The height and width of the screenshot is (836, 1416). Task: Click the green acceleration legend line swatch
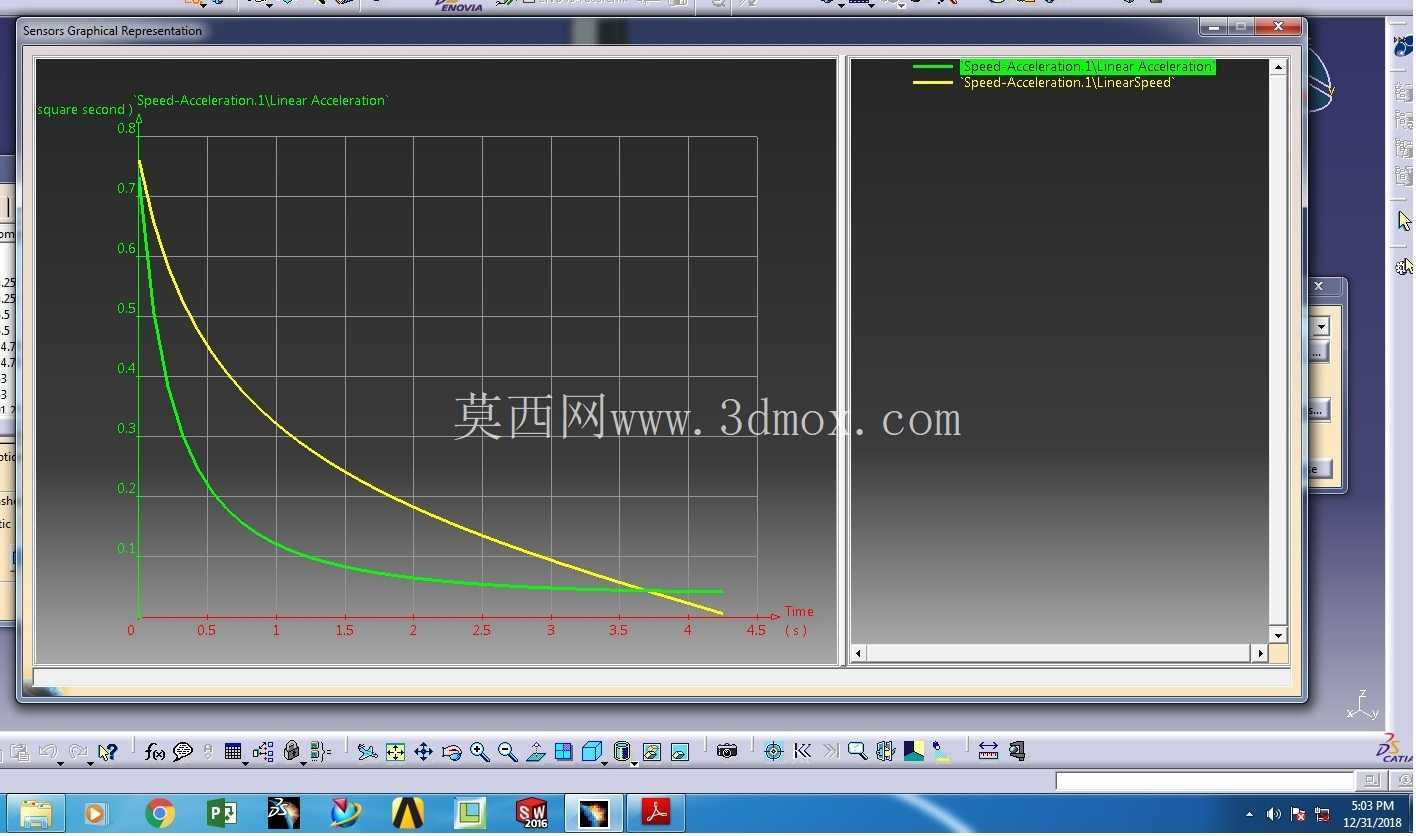[x=933, y=66]
